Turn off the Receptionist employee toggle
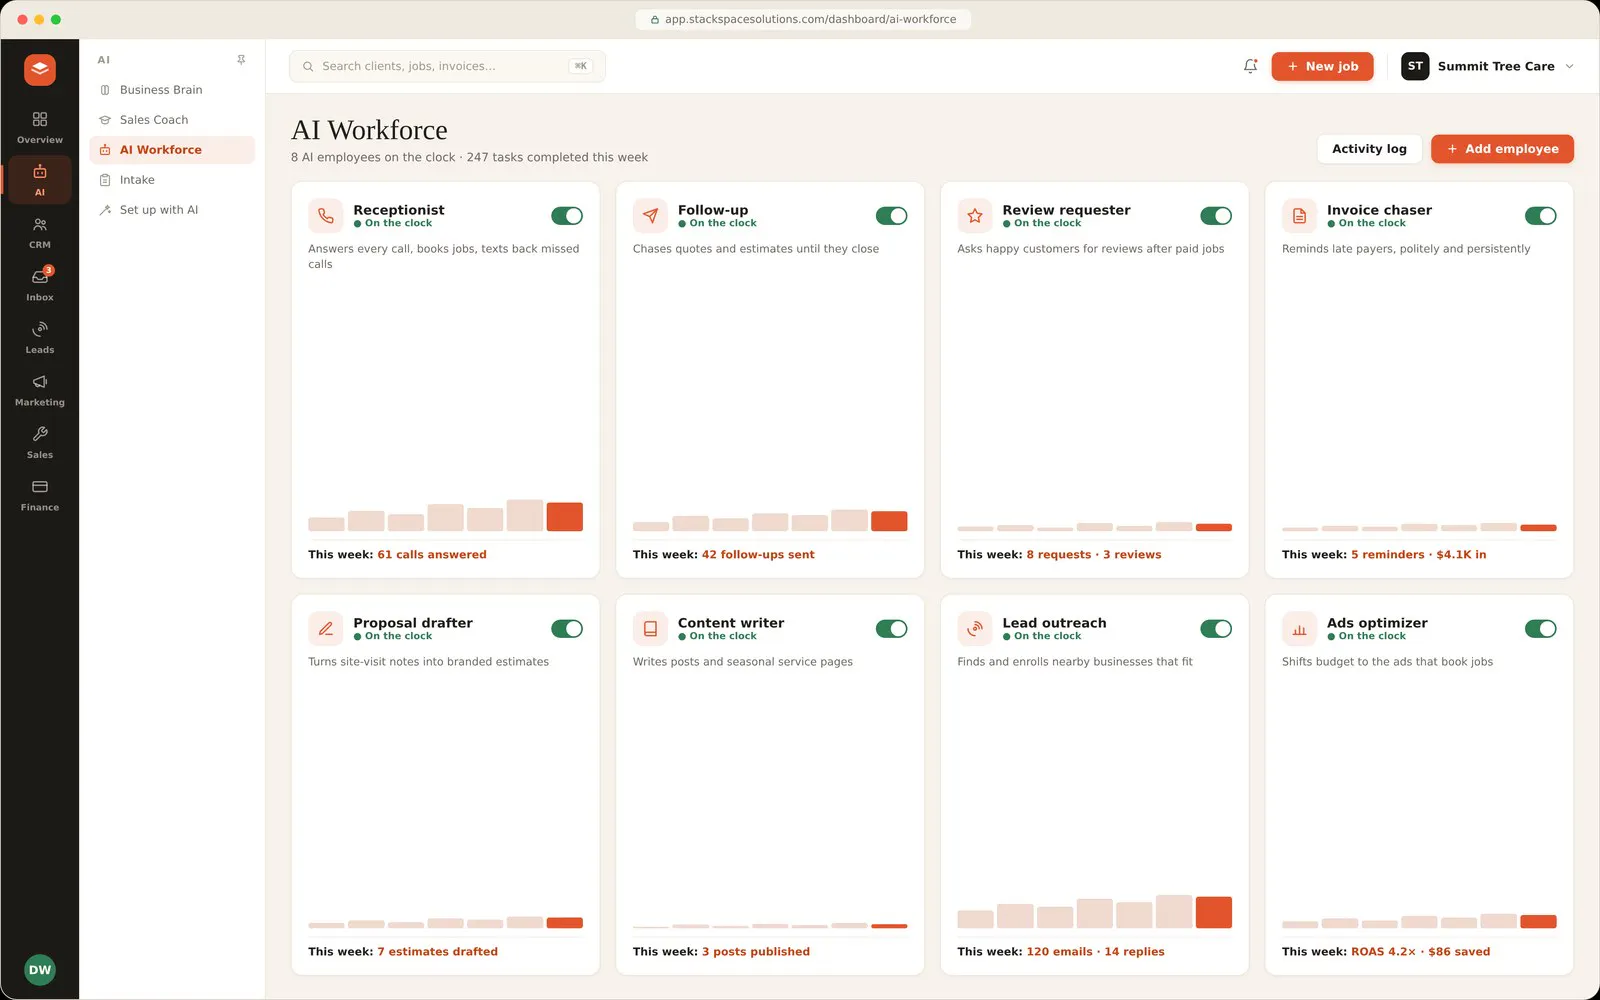The image size is (1600, 1000). tap(567, 216)
